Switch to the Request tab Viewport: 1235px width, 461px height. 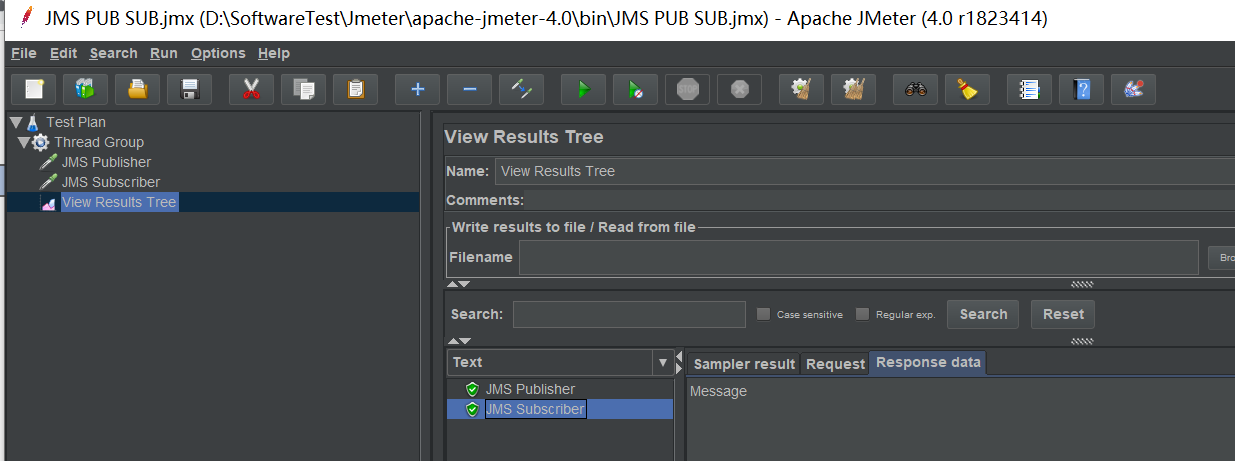pyautogui.click(x=835, y=364)
